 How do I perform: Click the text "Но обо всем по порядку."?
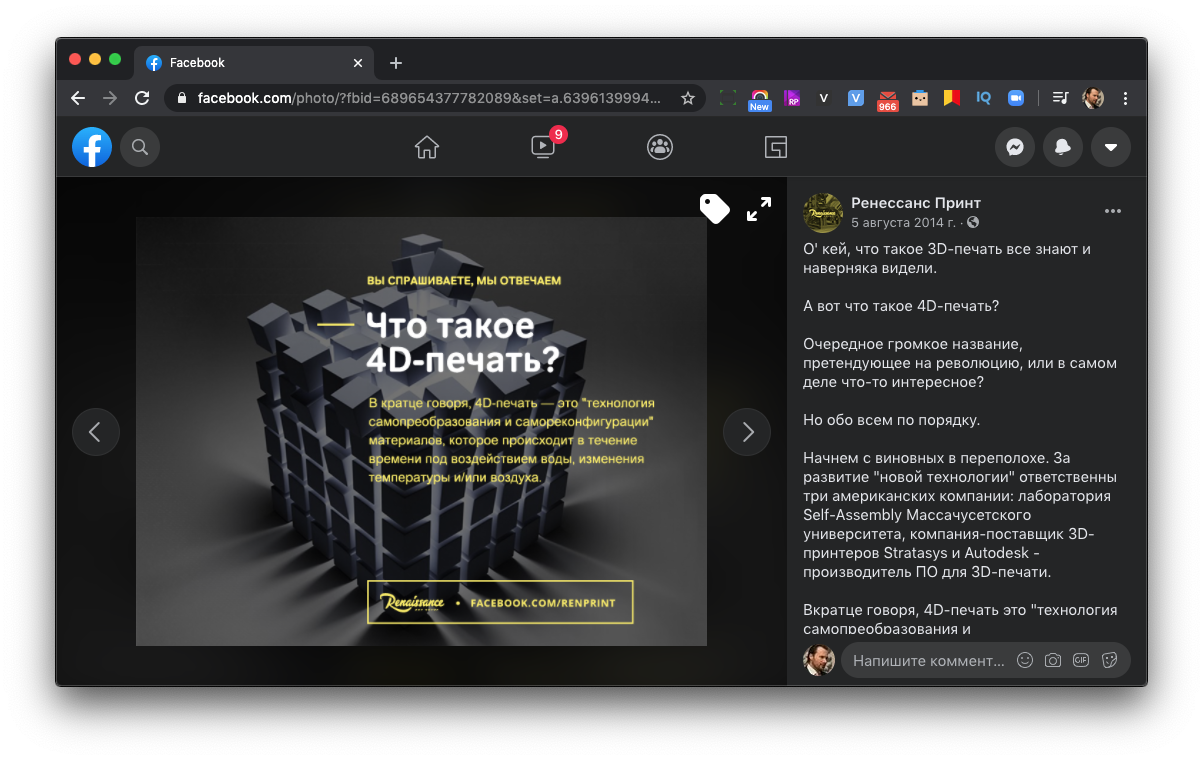click(892, 419)
